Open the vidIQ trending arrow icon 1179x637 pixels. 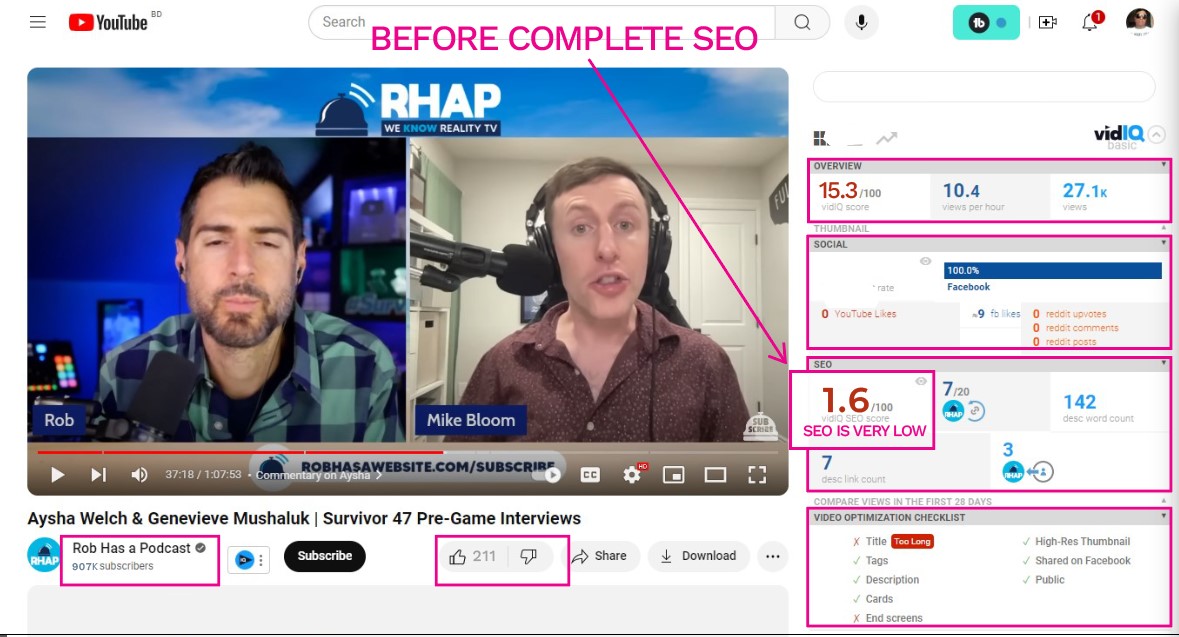[887, 138]
